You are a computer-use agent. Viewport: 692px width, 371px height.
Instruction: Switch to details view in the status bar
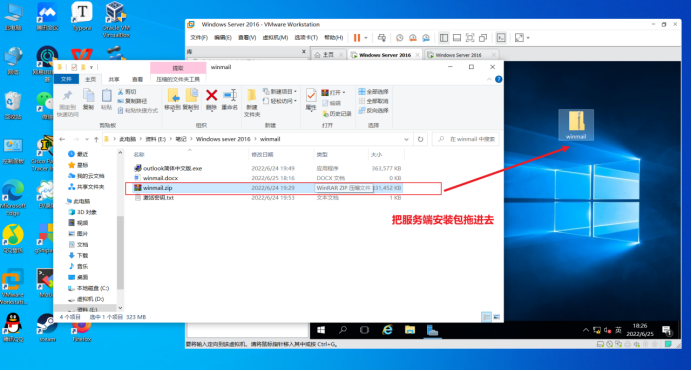point(486,317)
